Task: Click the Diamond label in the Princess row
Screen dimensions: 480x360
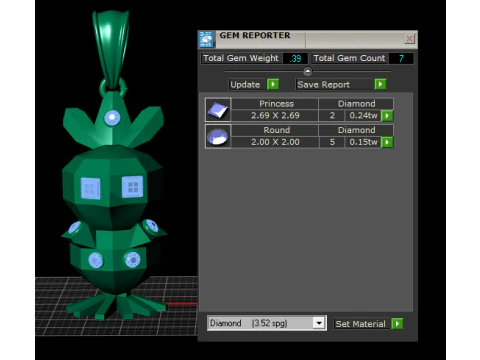Action: tap(356, 104)
